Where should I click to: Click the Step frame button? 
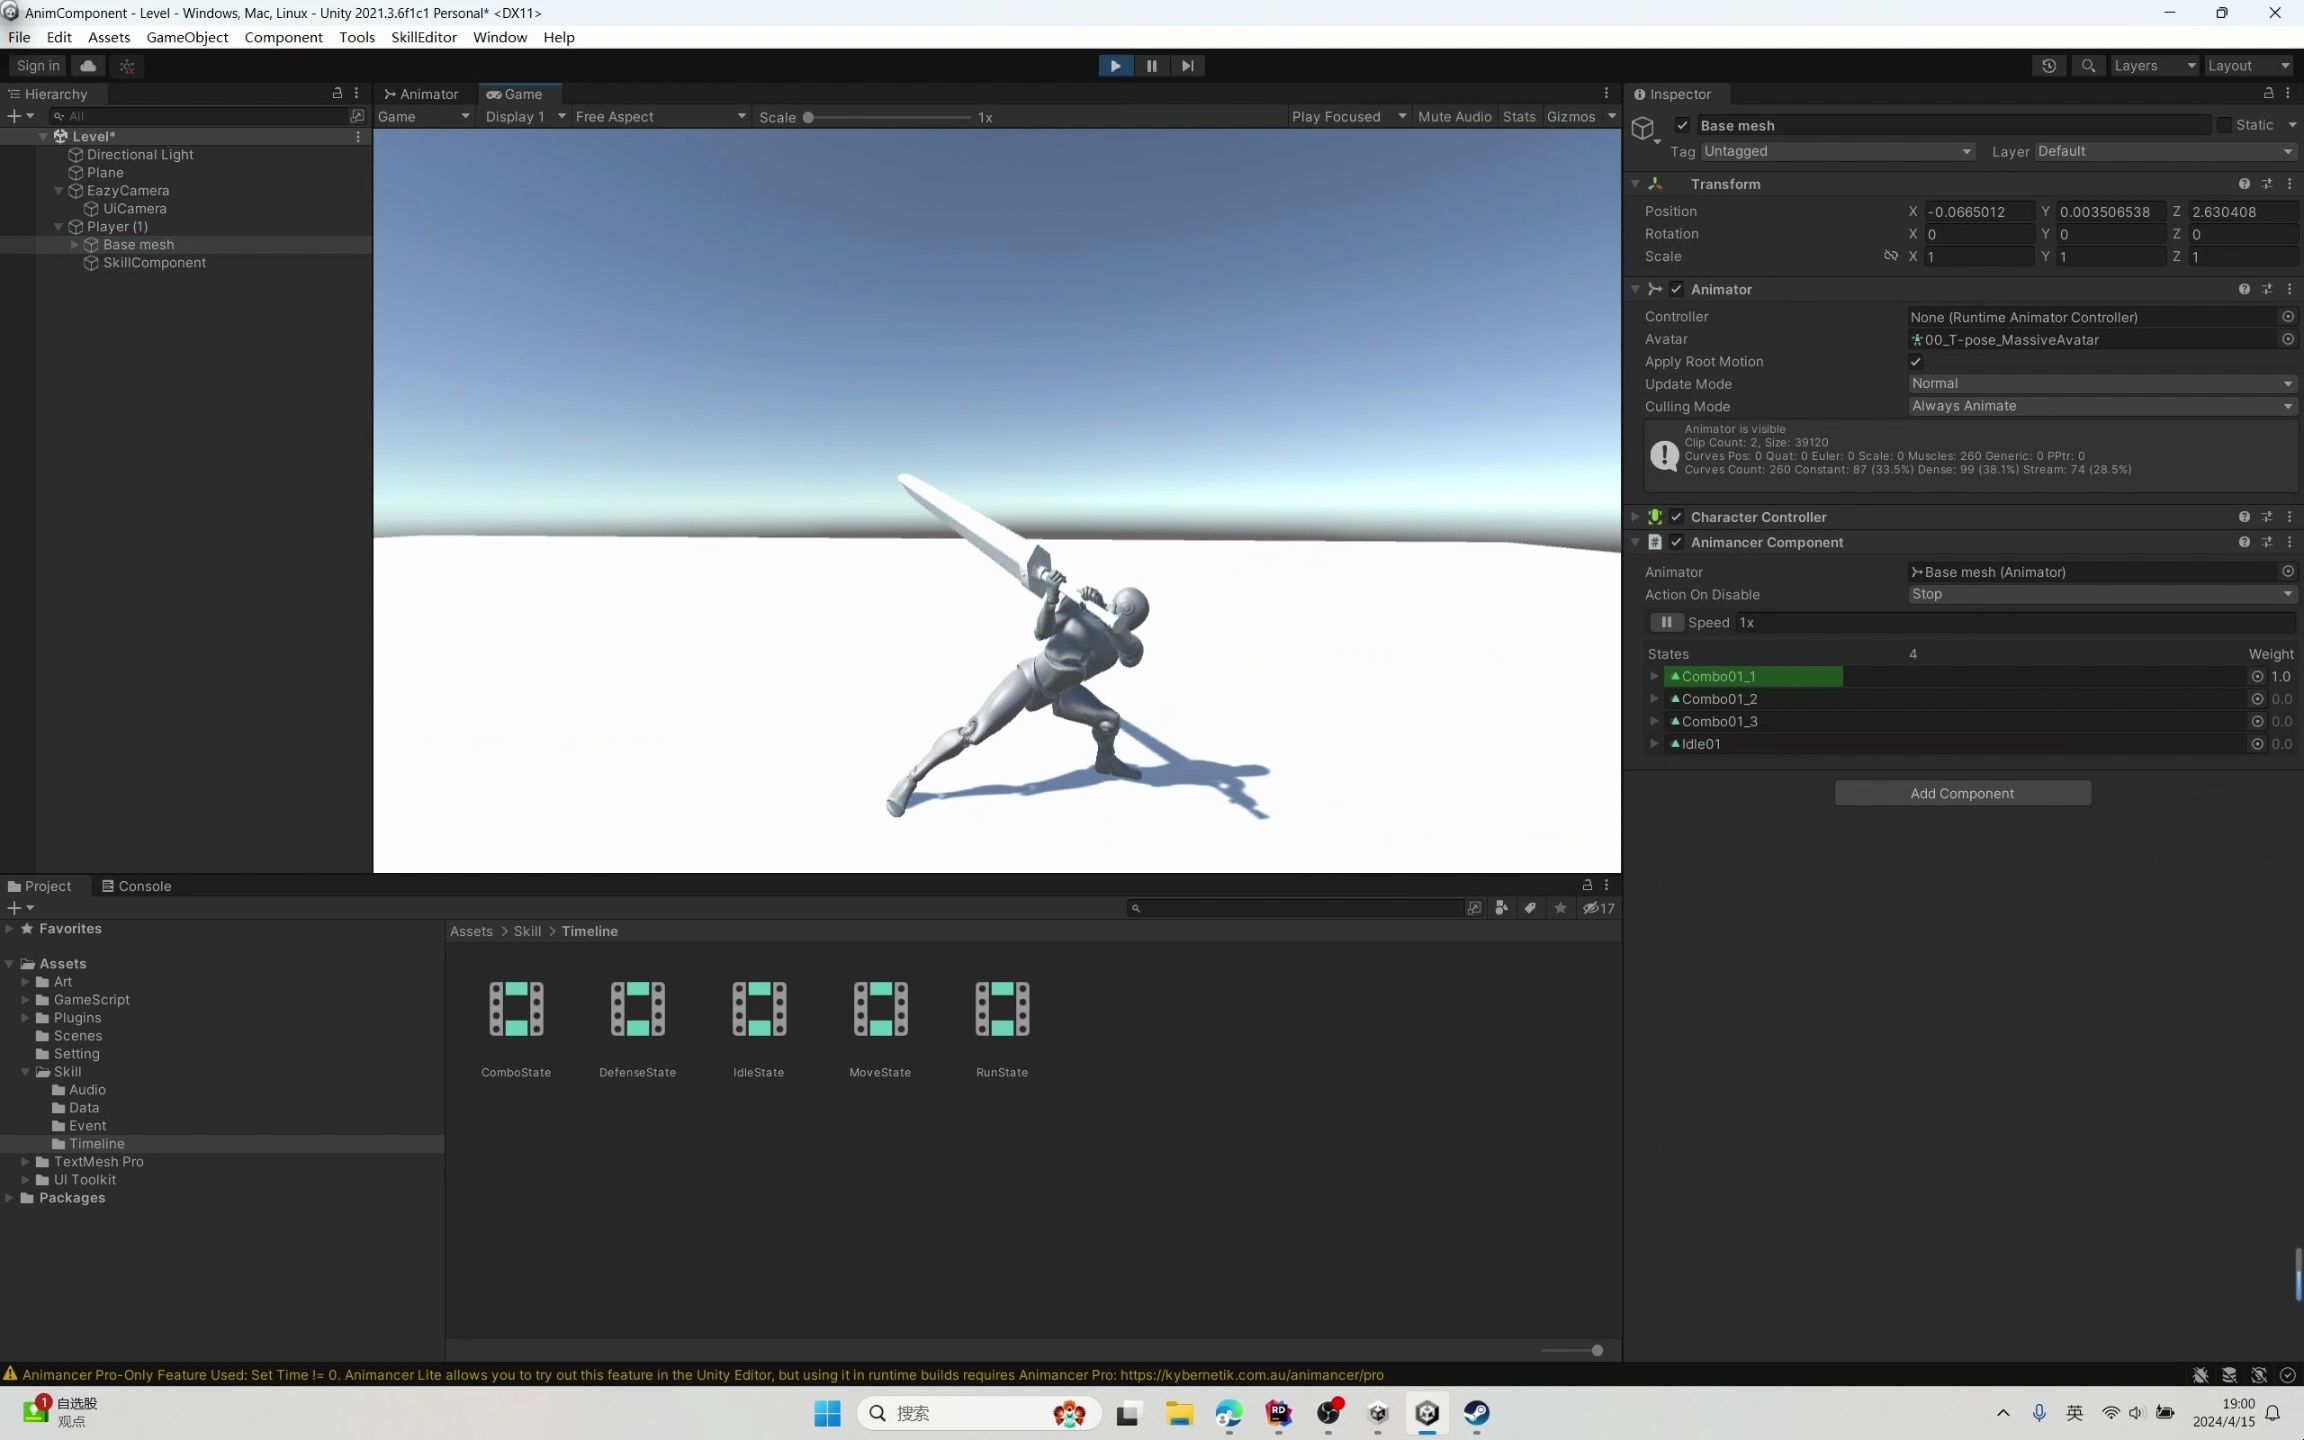(x=1187, y=66)
